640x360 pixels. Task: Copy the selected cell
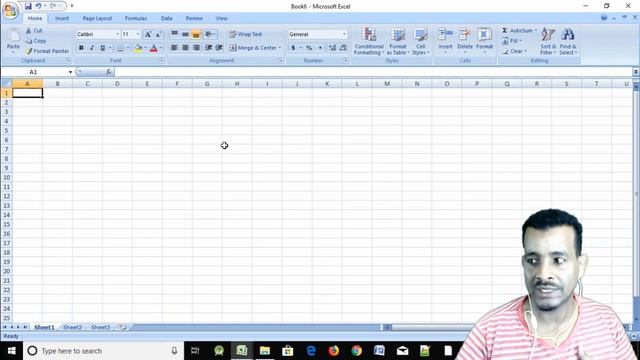[36, 41]
